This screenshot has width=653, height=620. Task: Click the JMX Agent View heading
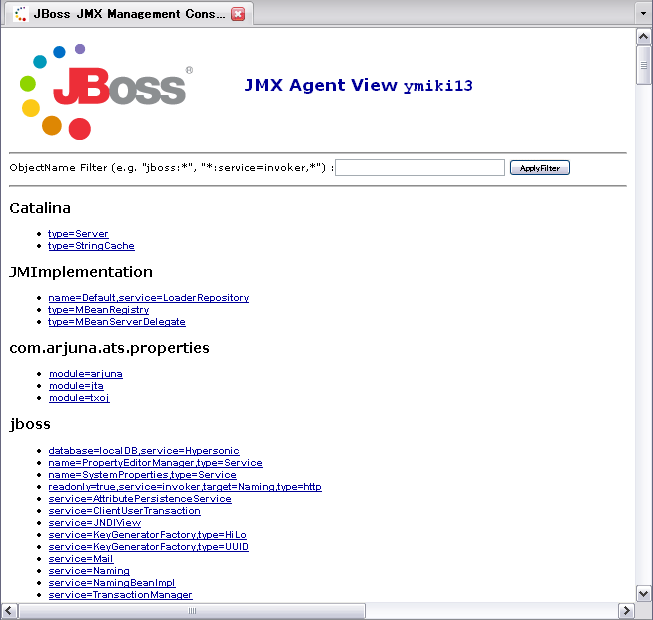pyautogui.click(x=359, y=85)
